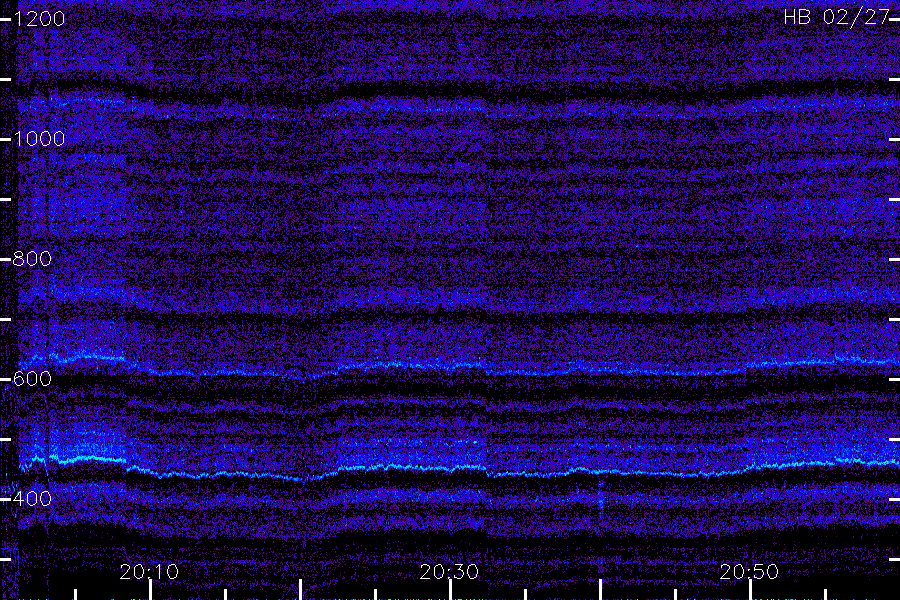Screen dimensions: 900x600
Task: Click the HB 02/27 date label
Action: click(x=837, y=17)
